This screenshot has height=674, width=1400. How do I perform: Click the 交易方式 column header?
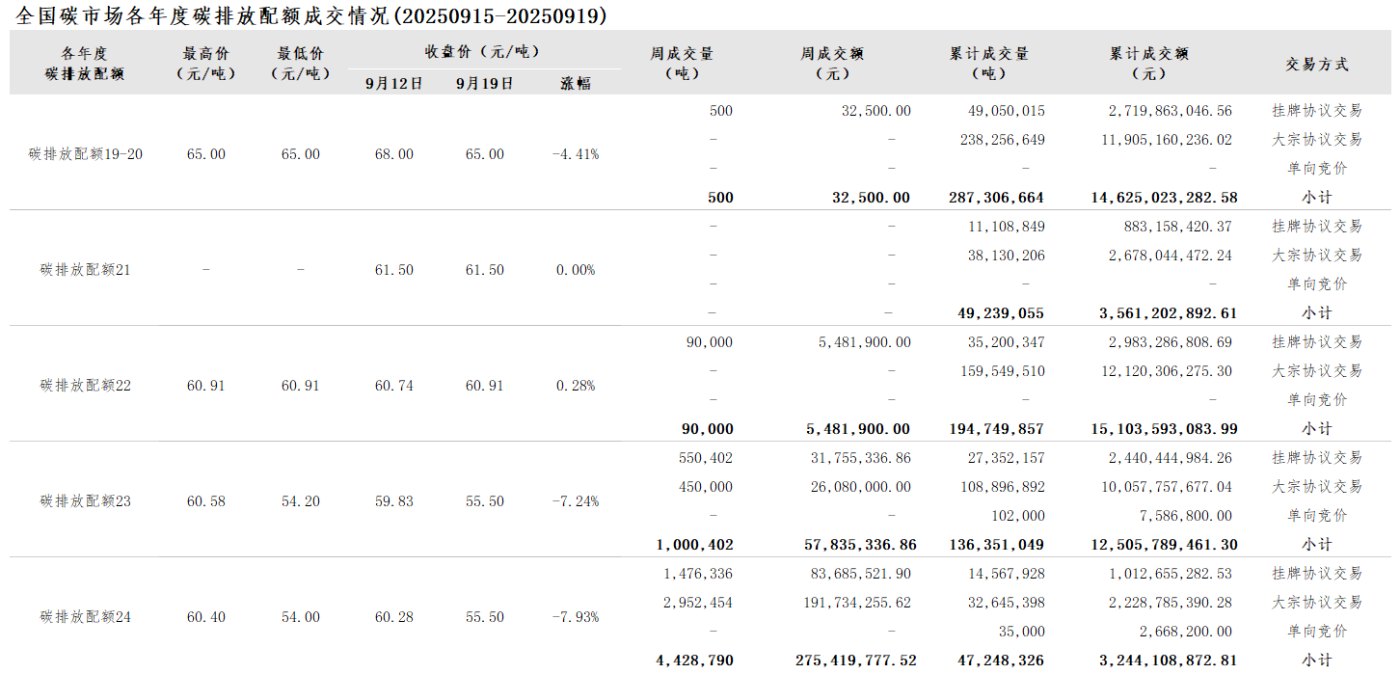point(1316,64)
